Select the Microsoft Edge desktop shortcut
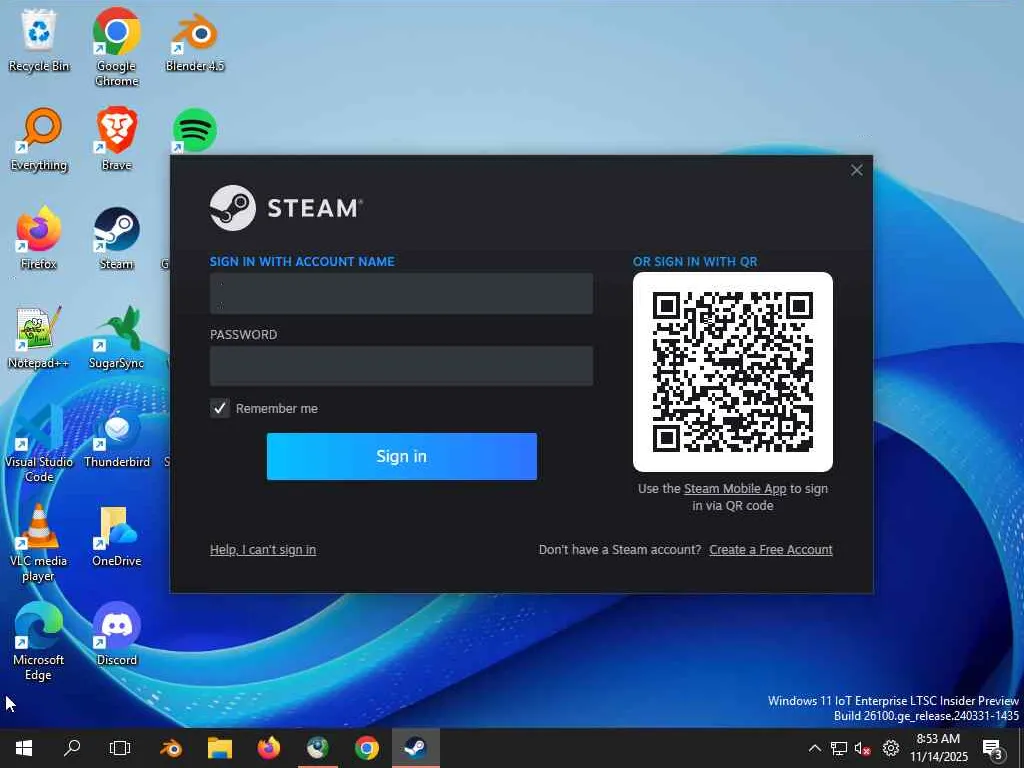 click(39, 643)
